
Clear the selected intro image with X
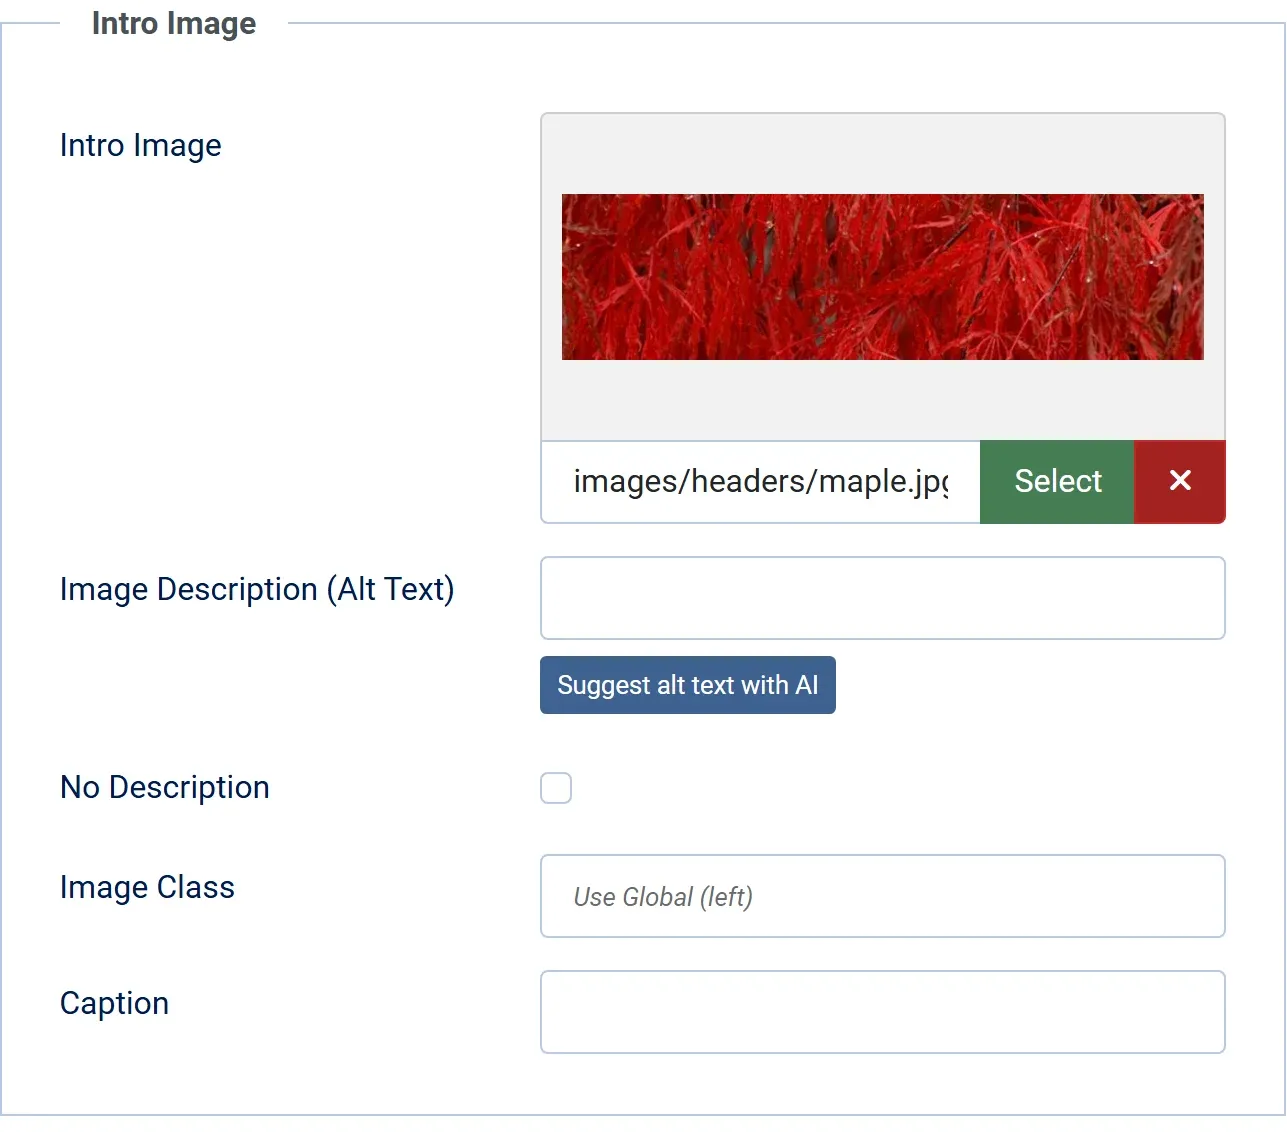pyautogui.click(x=1180, y=481)
